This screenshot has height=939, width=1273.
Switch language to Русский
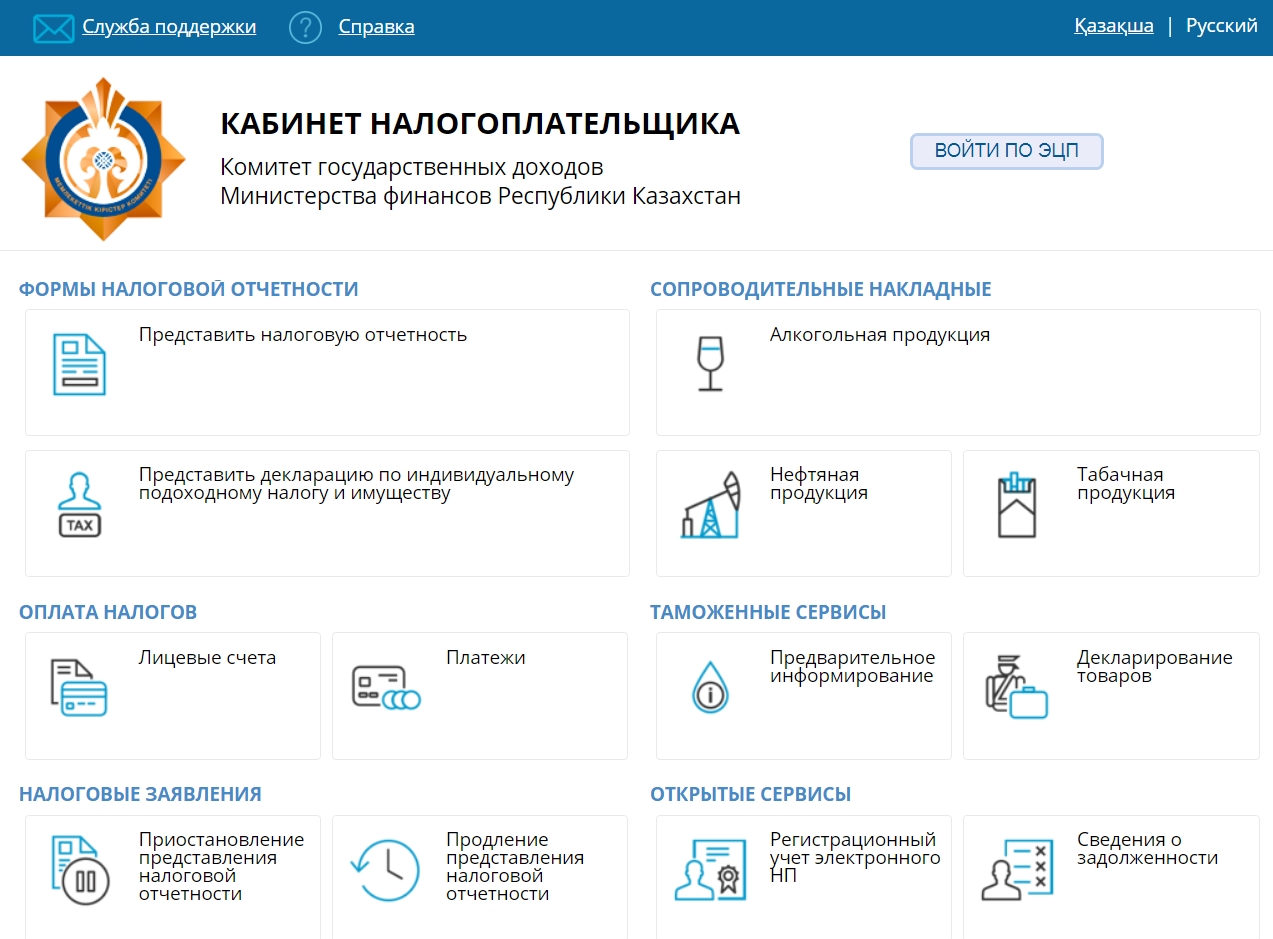1222,26
